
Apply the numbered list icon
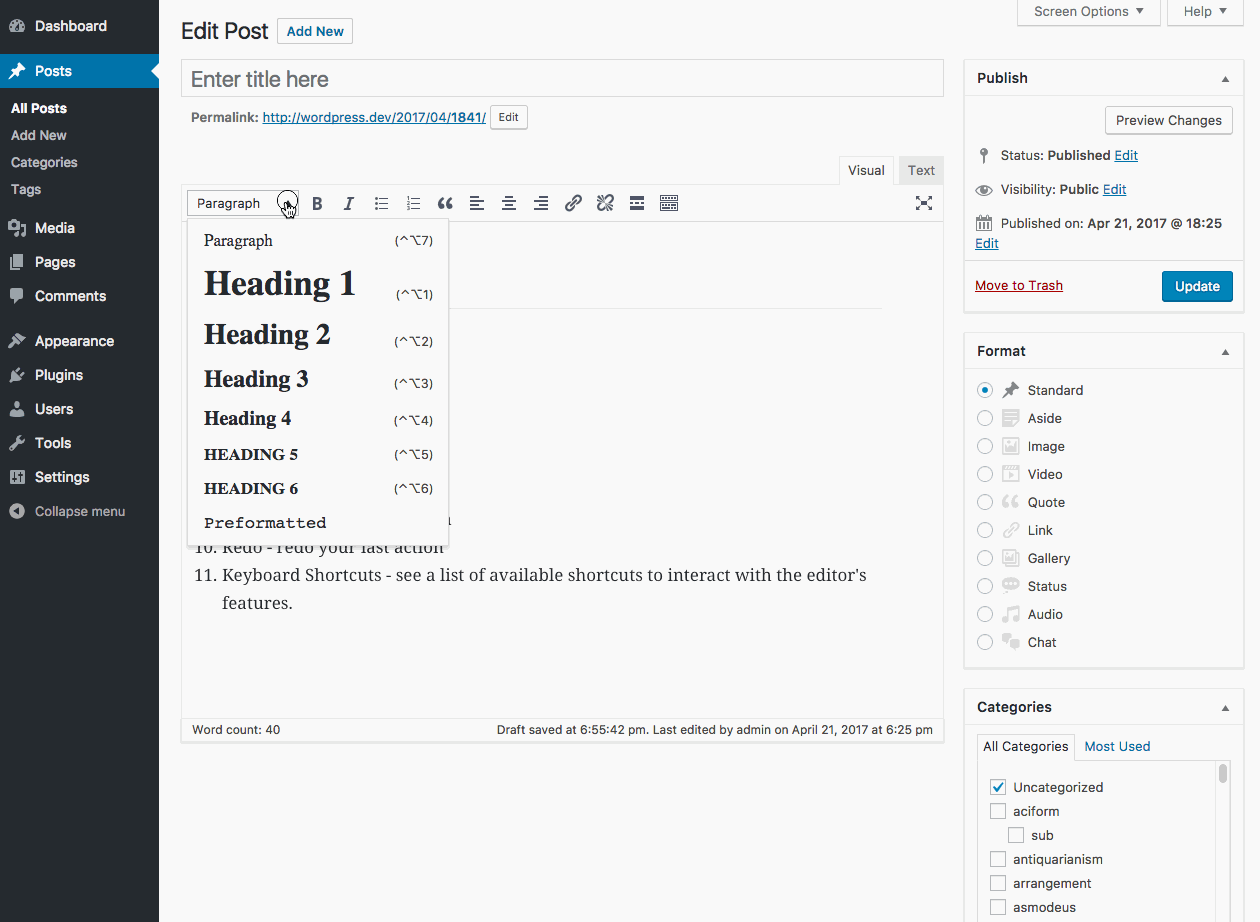(x=413, y=204)
